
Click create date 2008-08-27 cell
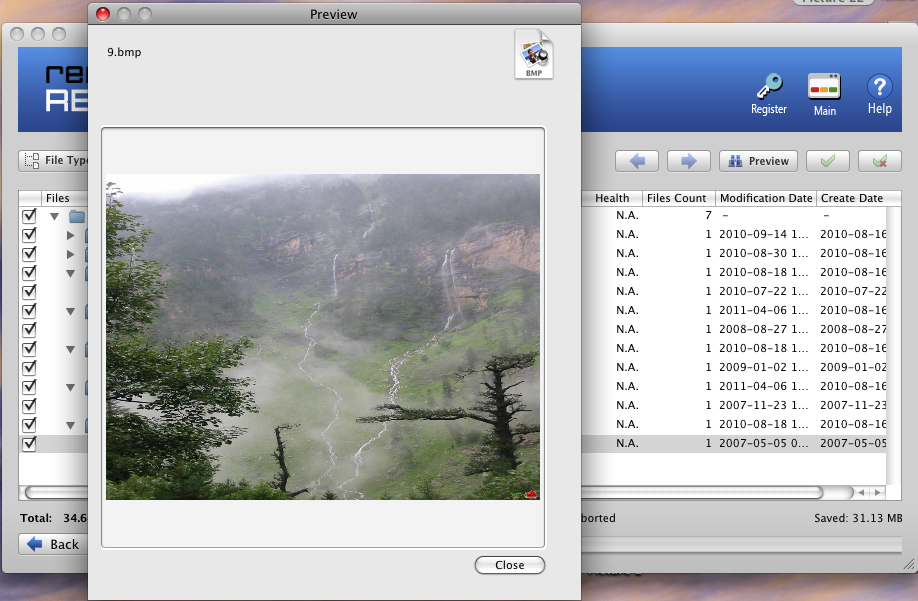coord(853,329)
